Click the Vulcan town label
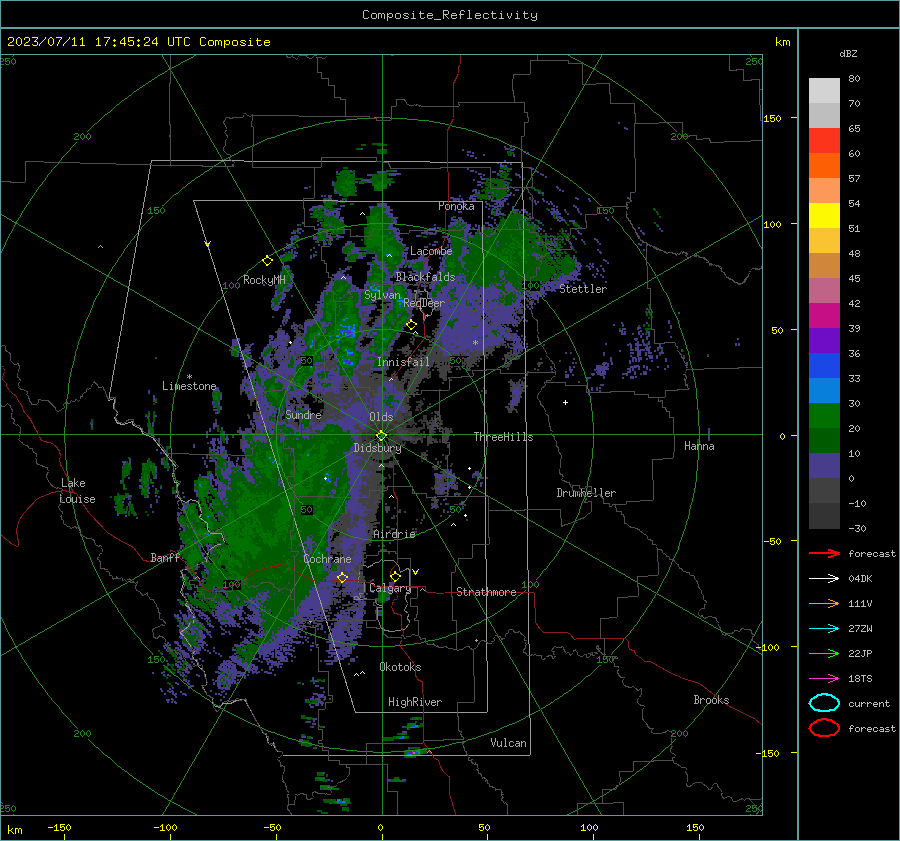This screenshot has width=900, height=841. click(508, 743)
